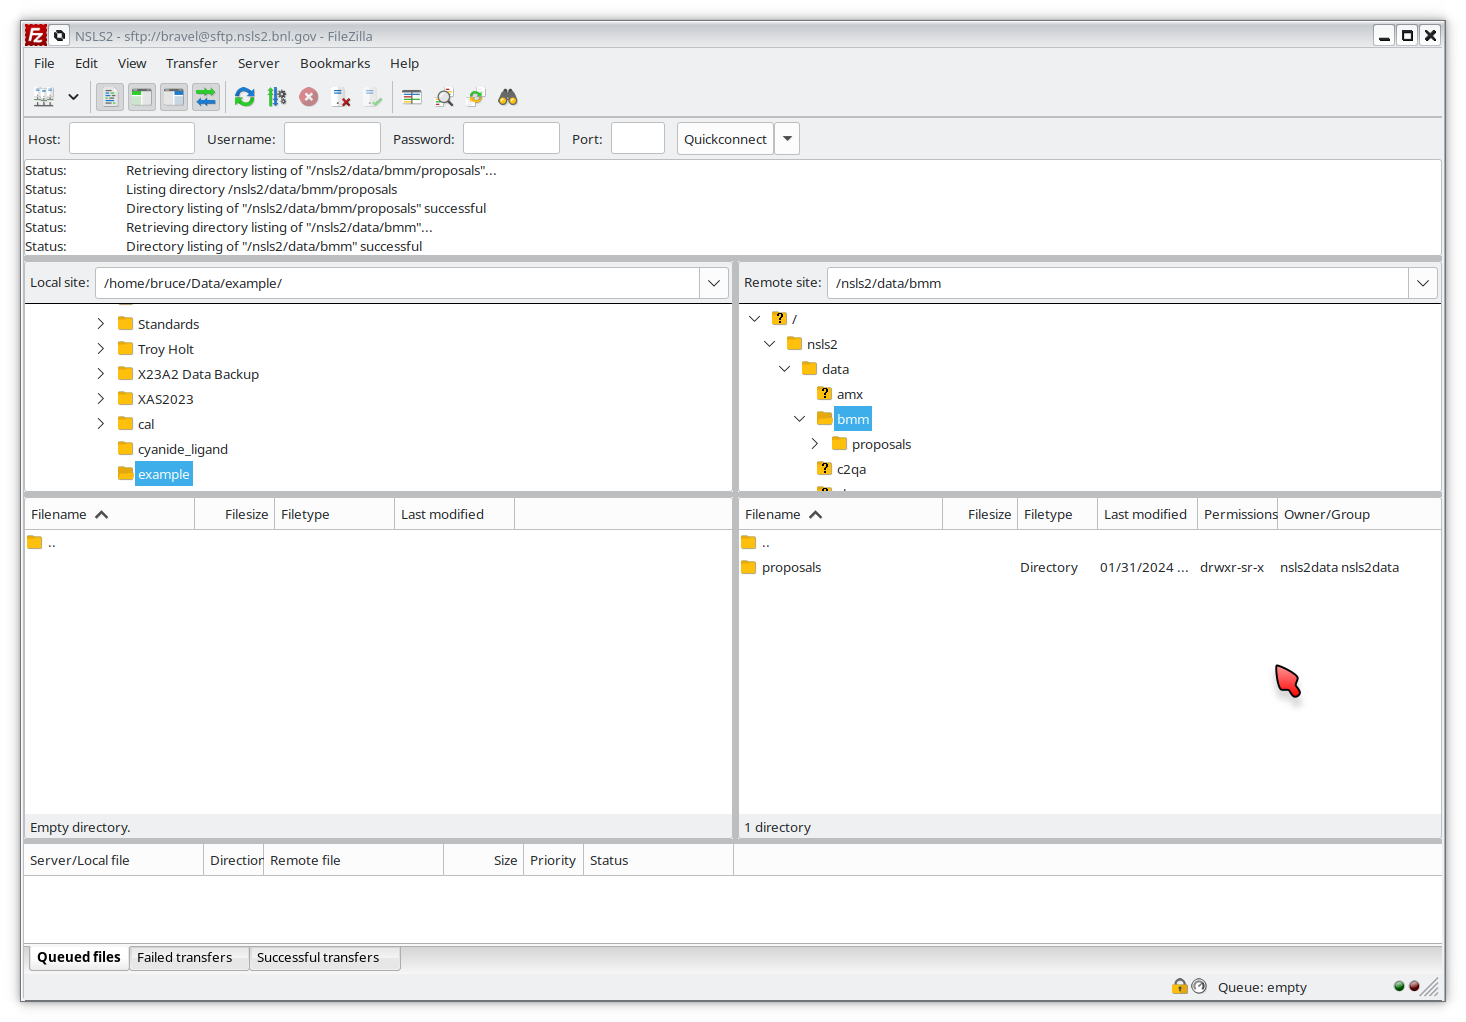Open the Quickconnect history dropdown
Image resolution: width=1466 pixels, height=1022 pixels.
coord(787,138)
